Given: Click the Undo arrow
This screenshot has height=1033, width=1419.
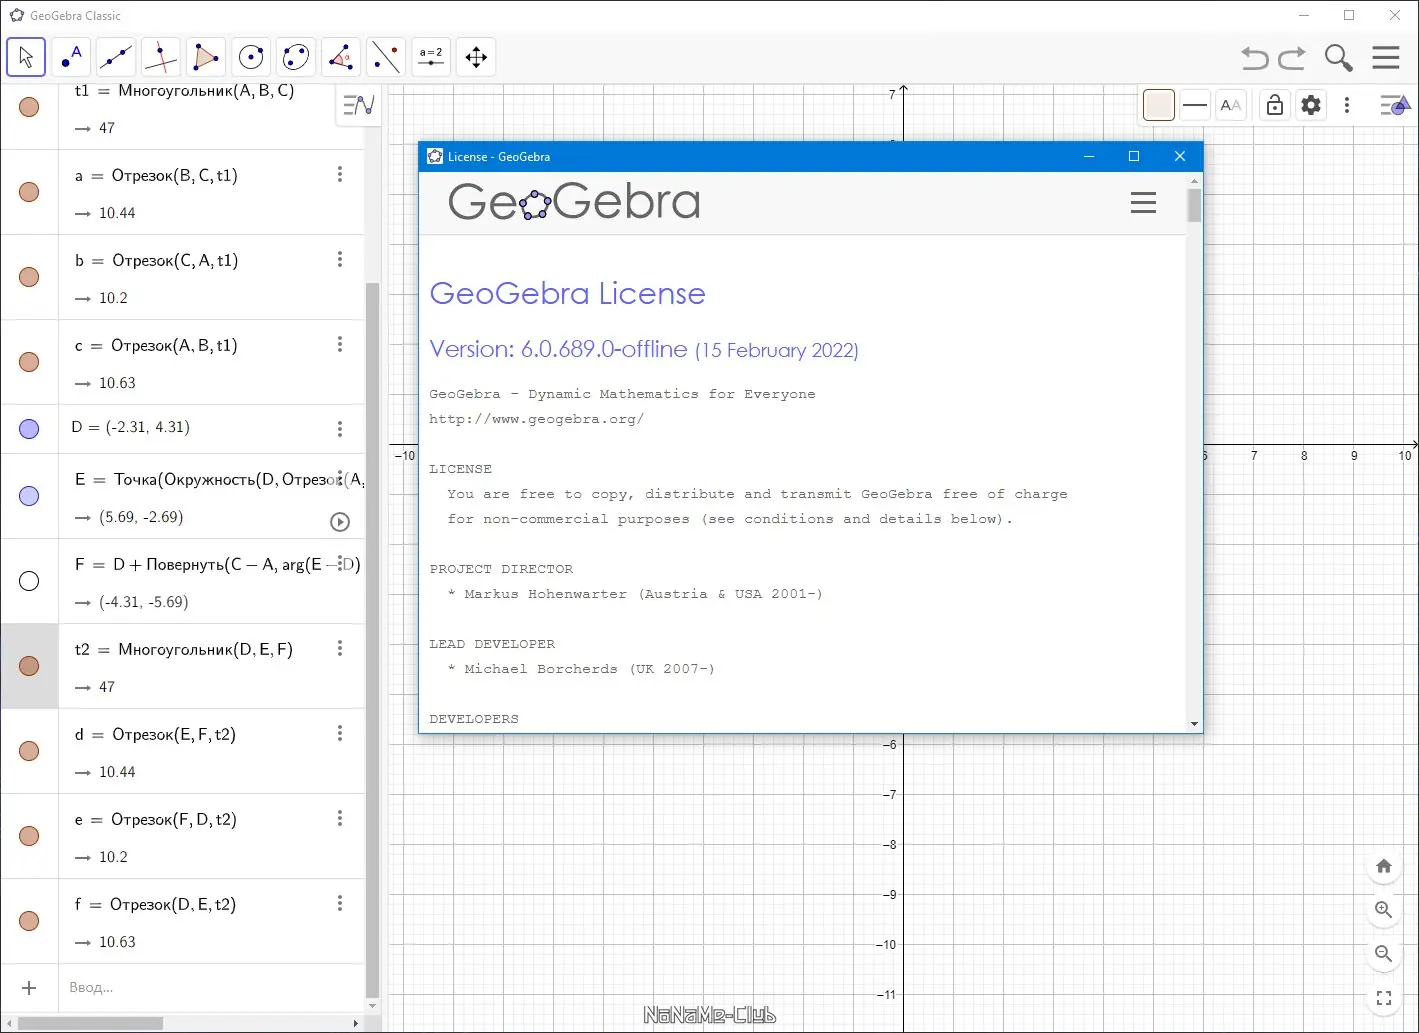Looking at the screenshot, I should coord(1255,58).
